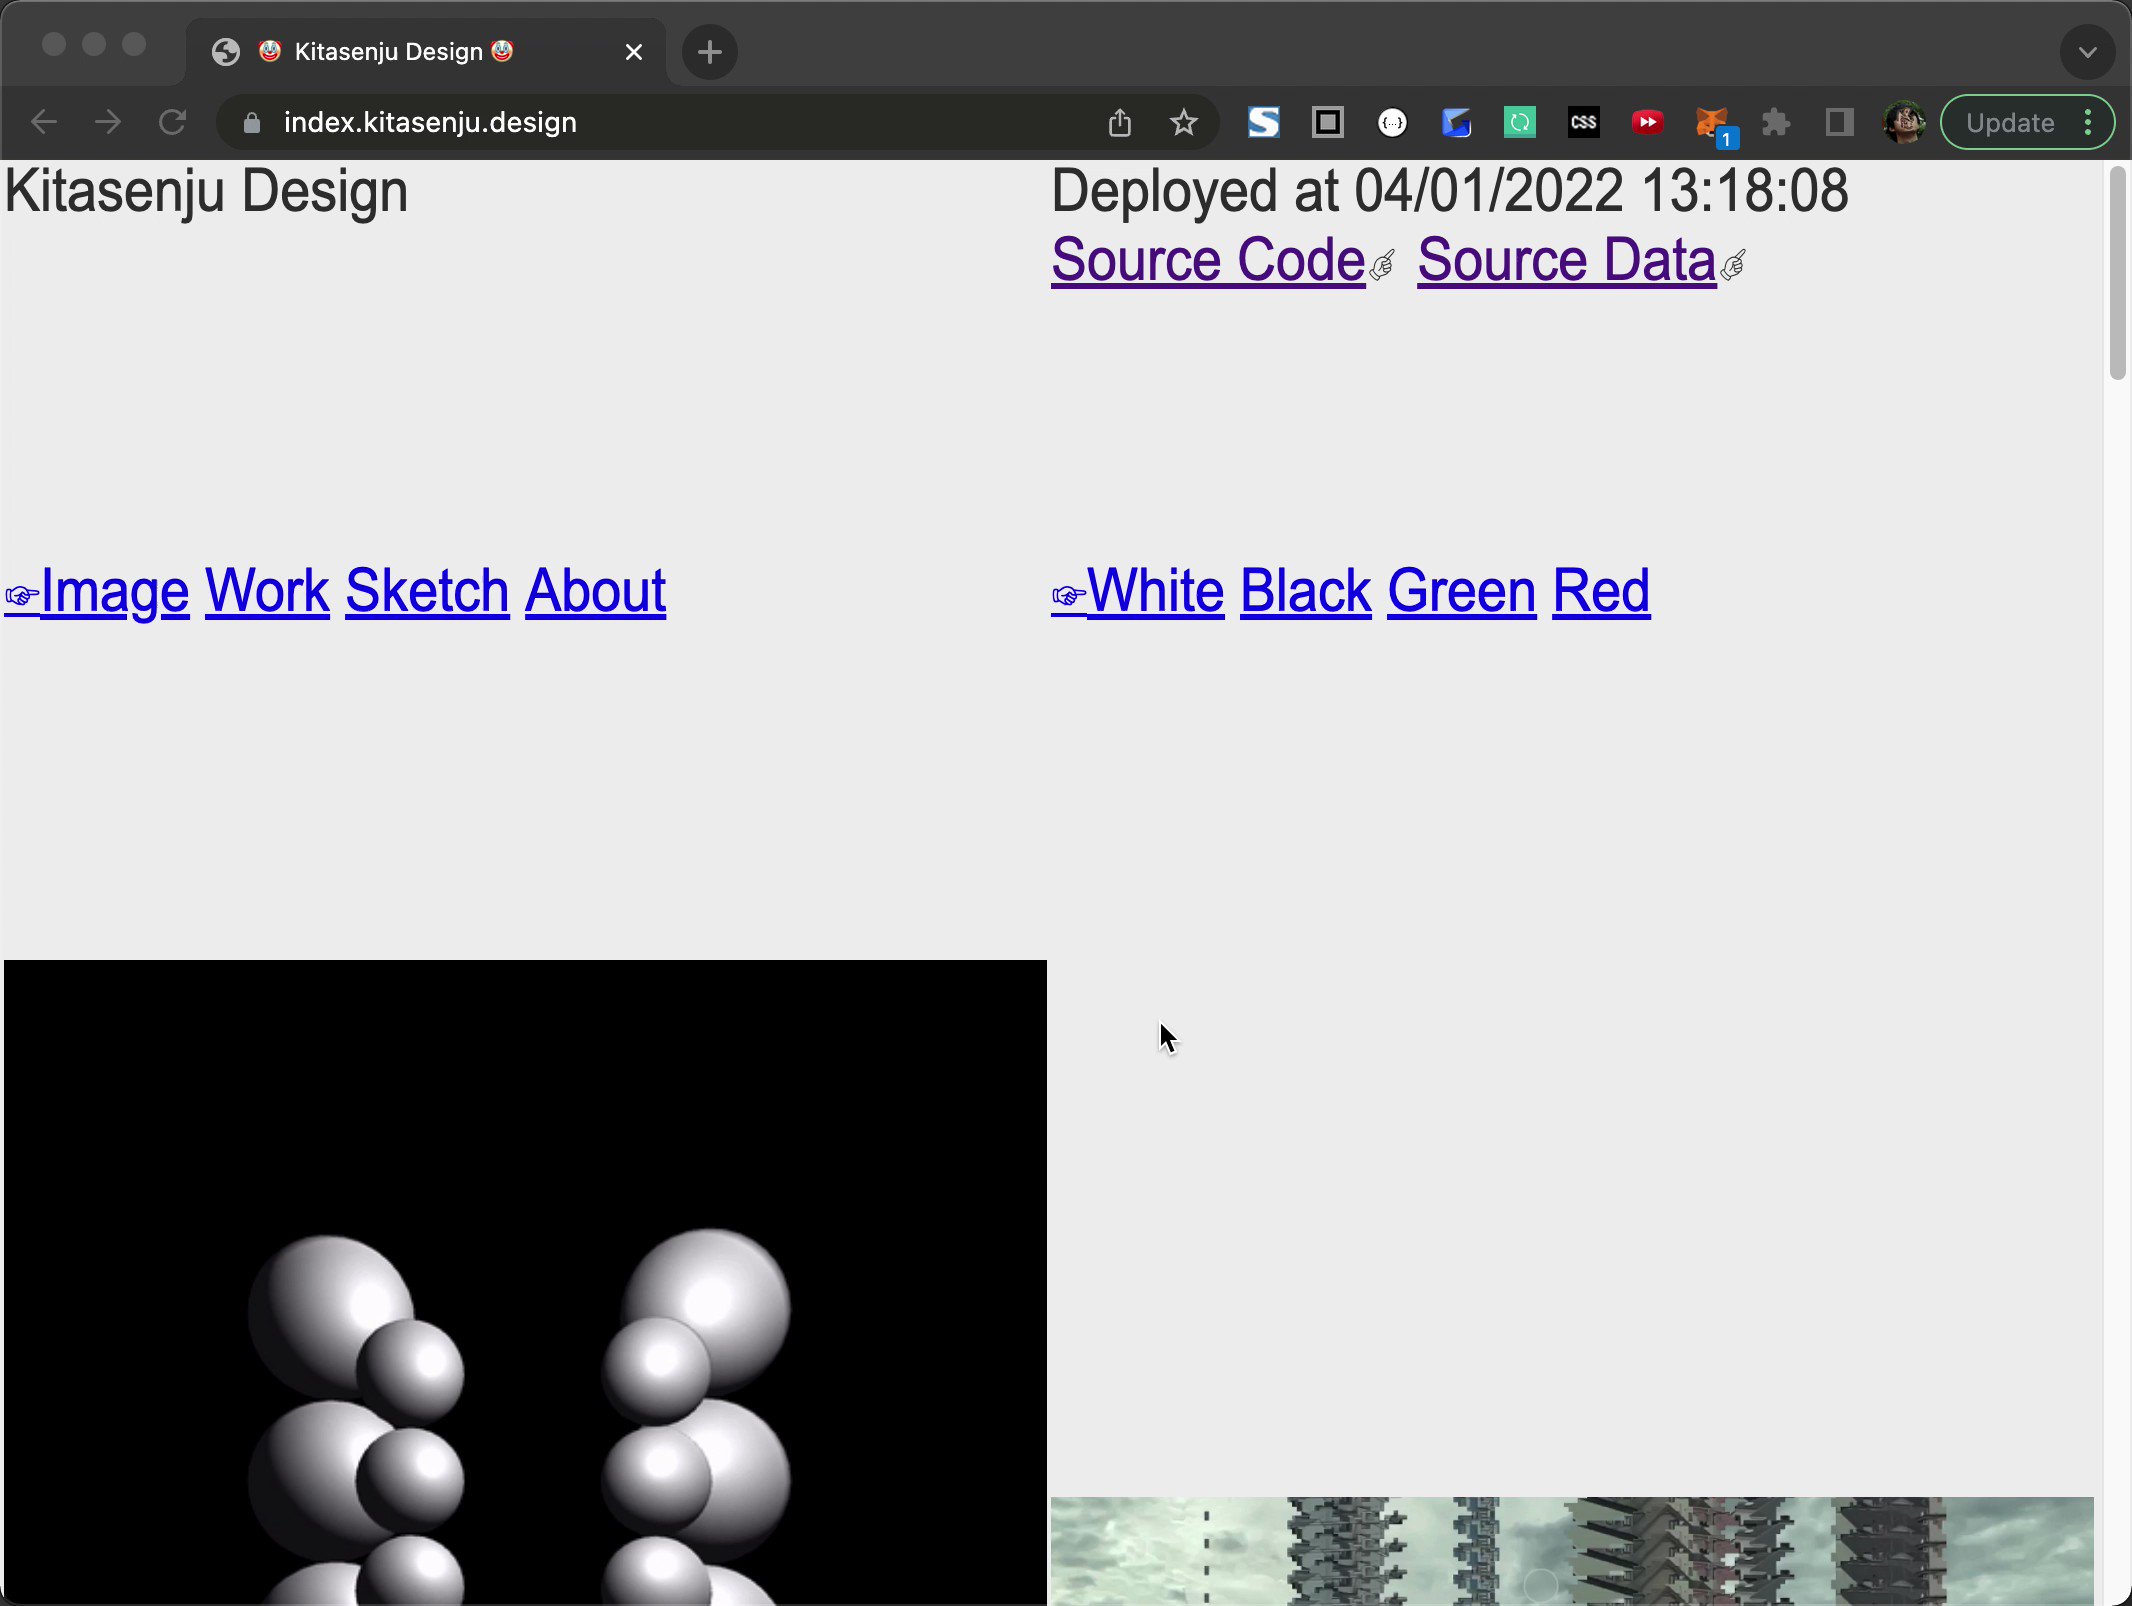2132x1606 pixels.
Task: Click the curly braces extension icon
Action: (1392, 123)
